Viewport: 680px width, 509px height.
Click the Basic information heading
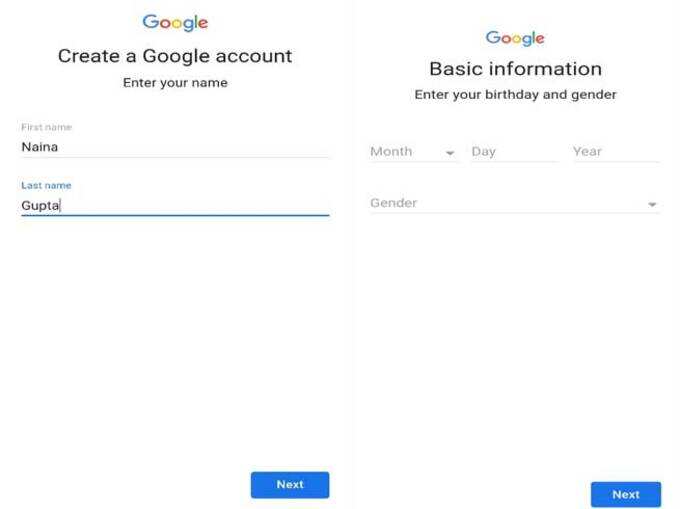tap(515, 69)
